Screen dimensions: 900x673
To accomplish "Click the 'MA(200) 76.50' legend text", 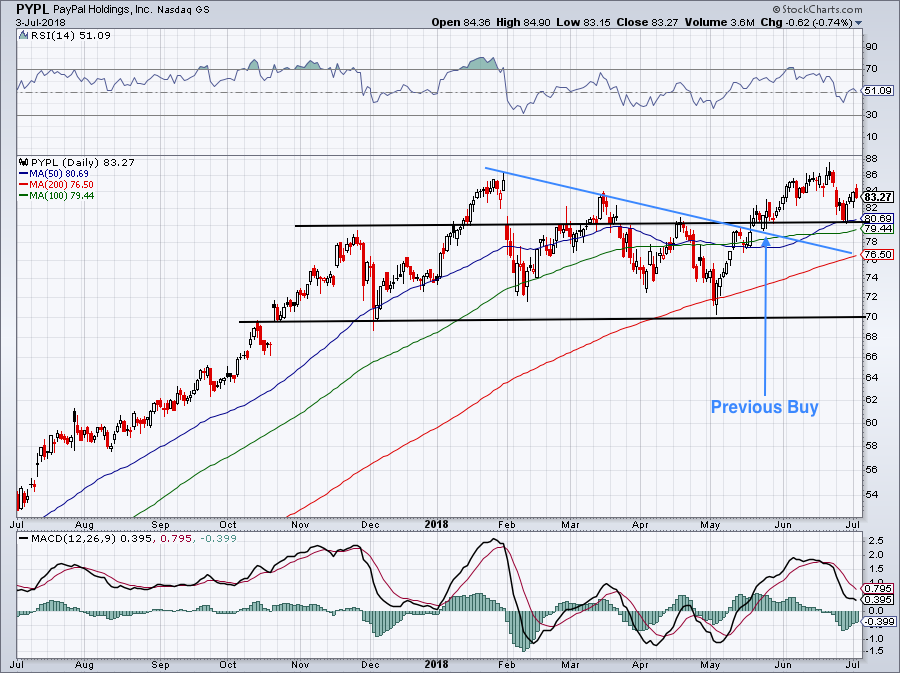I will pos(61,185).
